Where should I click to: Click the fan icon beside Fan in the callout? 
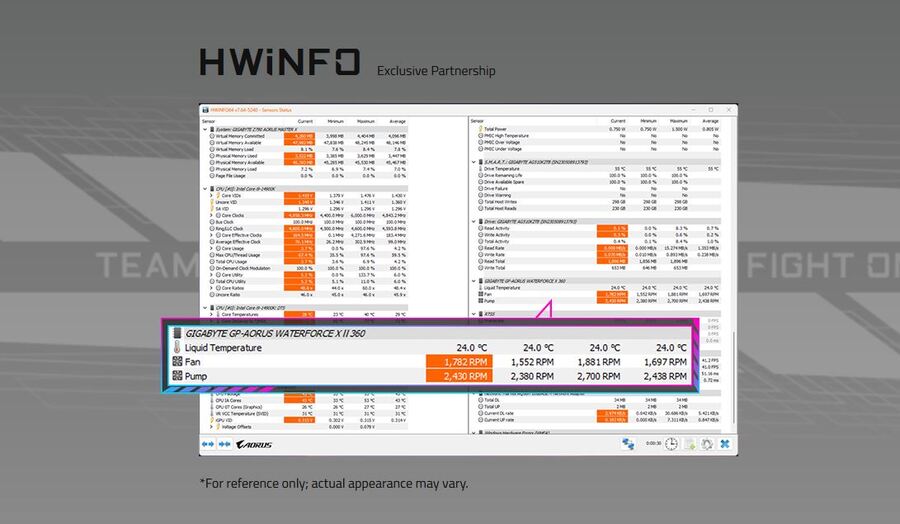[x=177, y=362]
